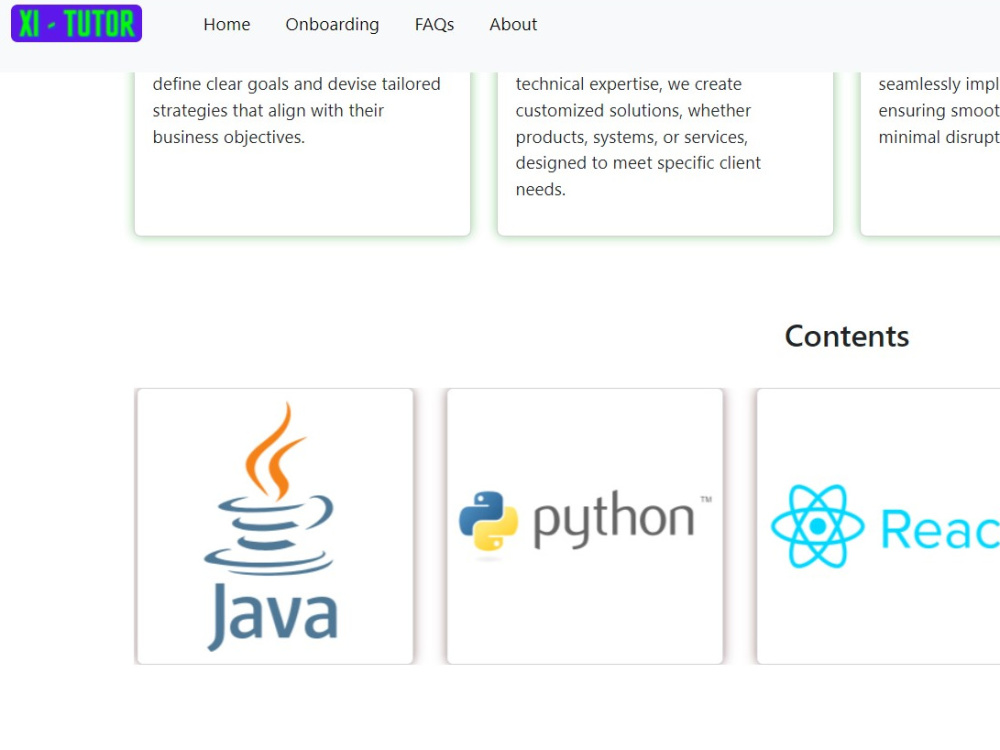Click the Python snake logo icon
The width and height of the screenshot is (1000, 750).
tap(488, 520)
